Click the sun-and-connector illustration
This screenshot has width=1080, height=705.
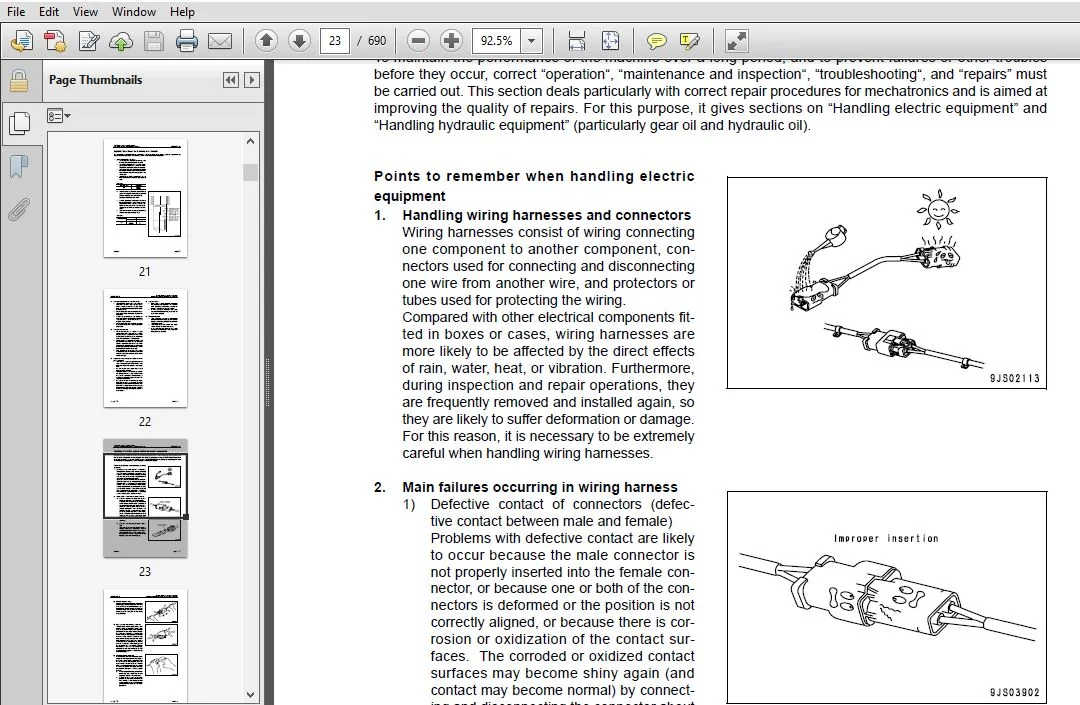tap(886, 282)
